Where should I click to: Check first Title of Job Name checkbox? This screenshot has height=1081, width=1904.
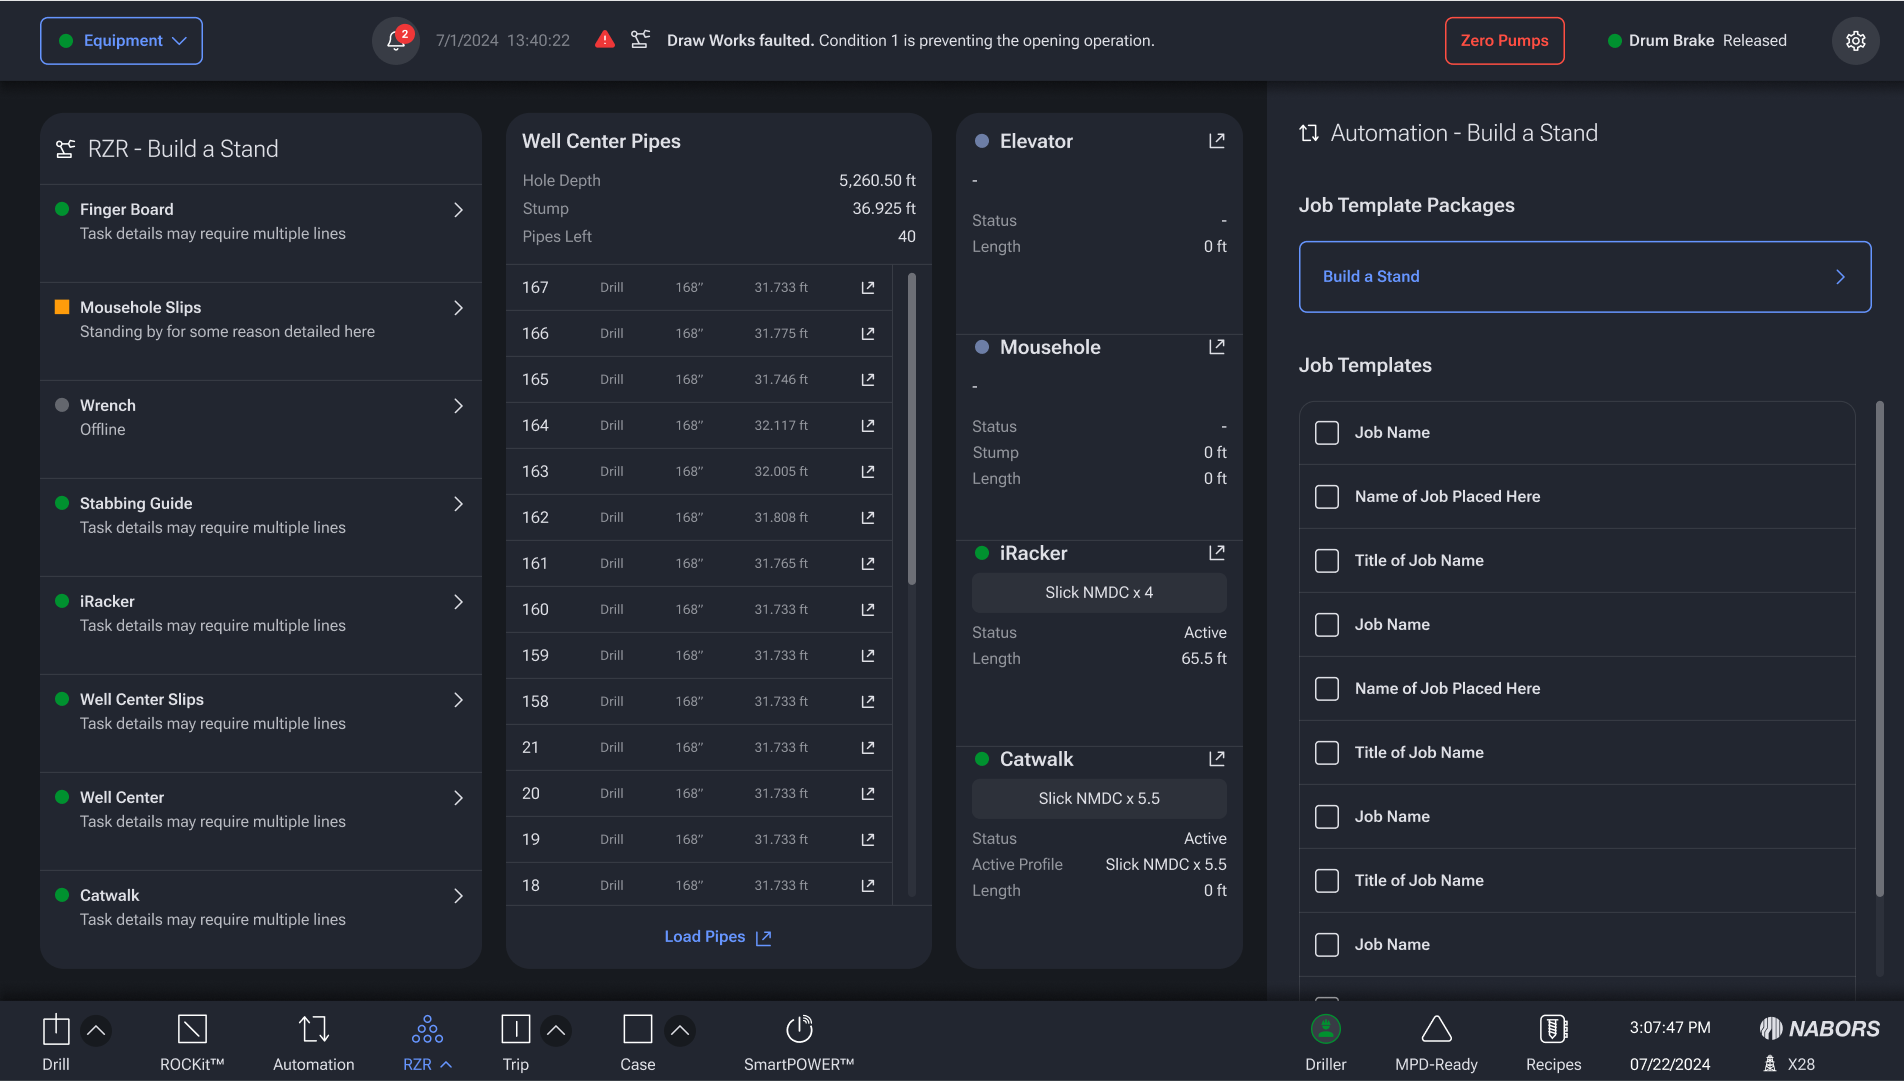click(x=1327, y=561)
